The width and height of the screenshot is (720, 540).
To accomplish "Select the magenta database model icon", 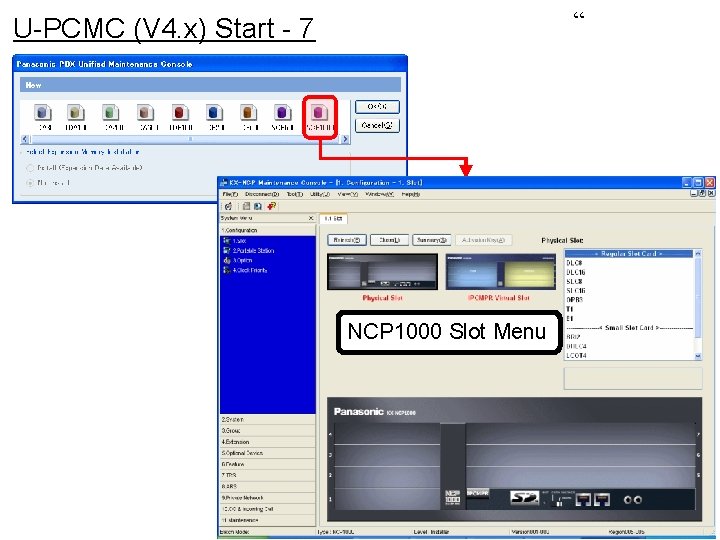I will [x=320, y=112].
